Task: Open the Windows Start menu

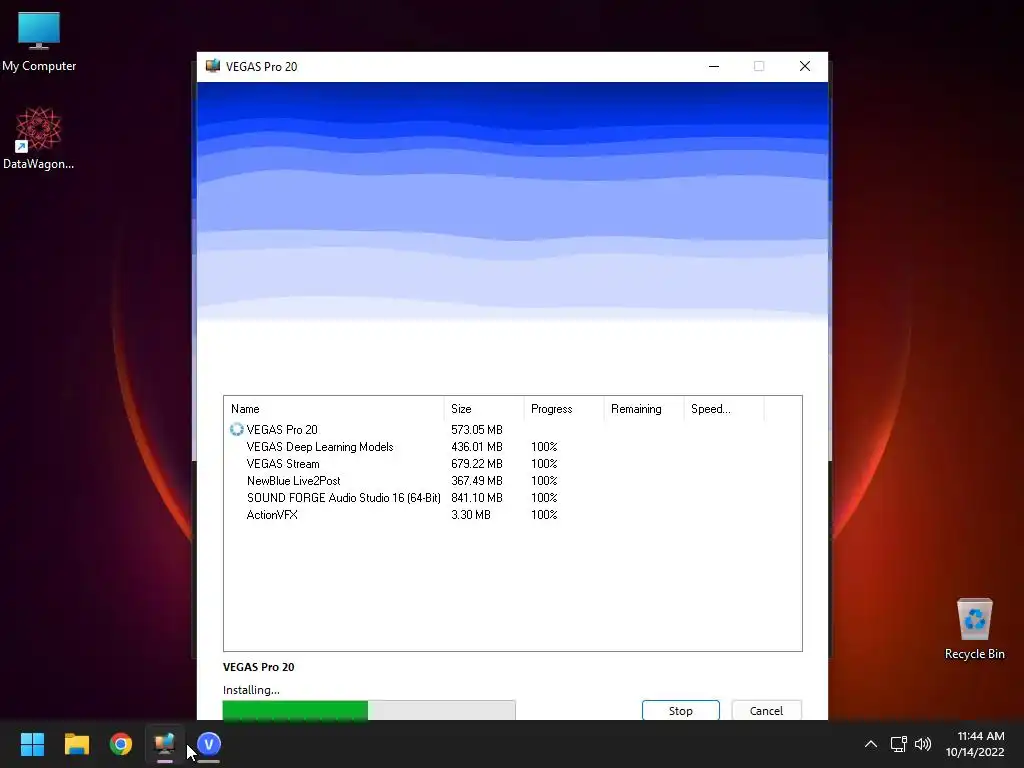Action: click(32, 744)
